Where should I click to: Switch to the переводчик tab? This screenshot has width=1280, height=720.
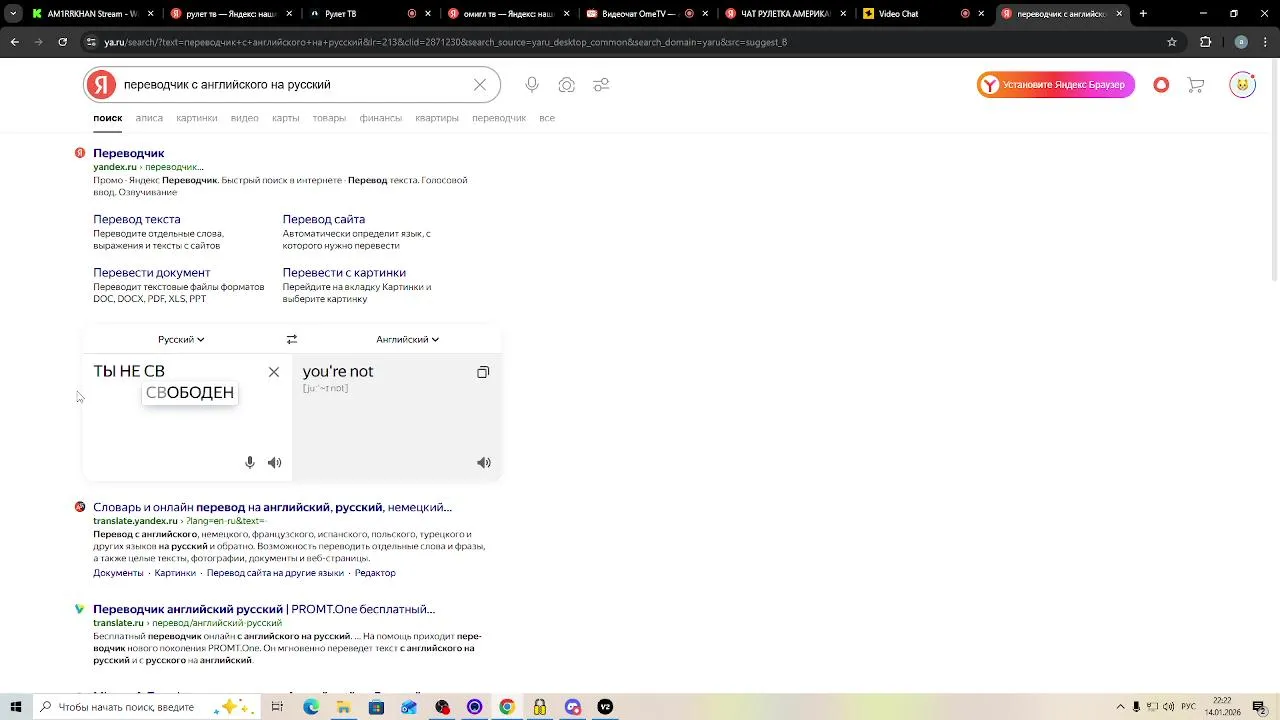(499, 118)
